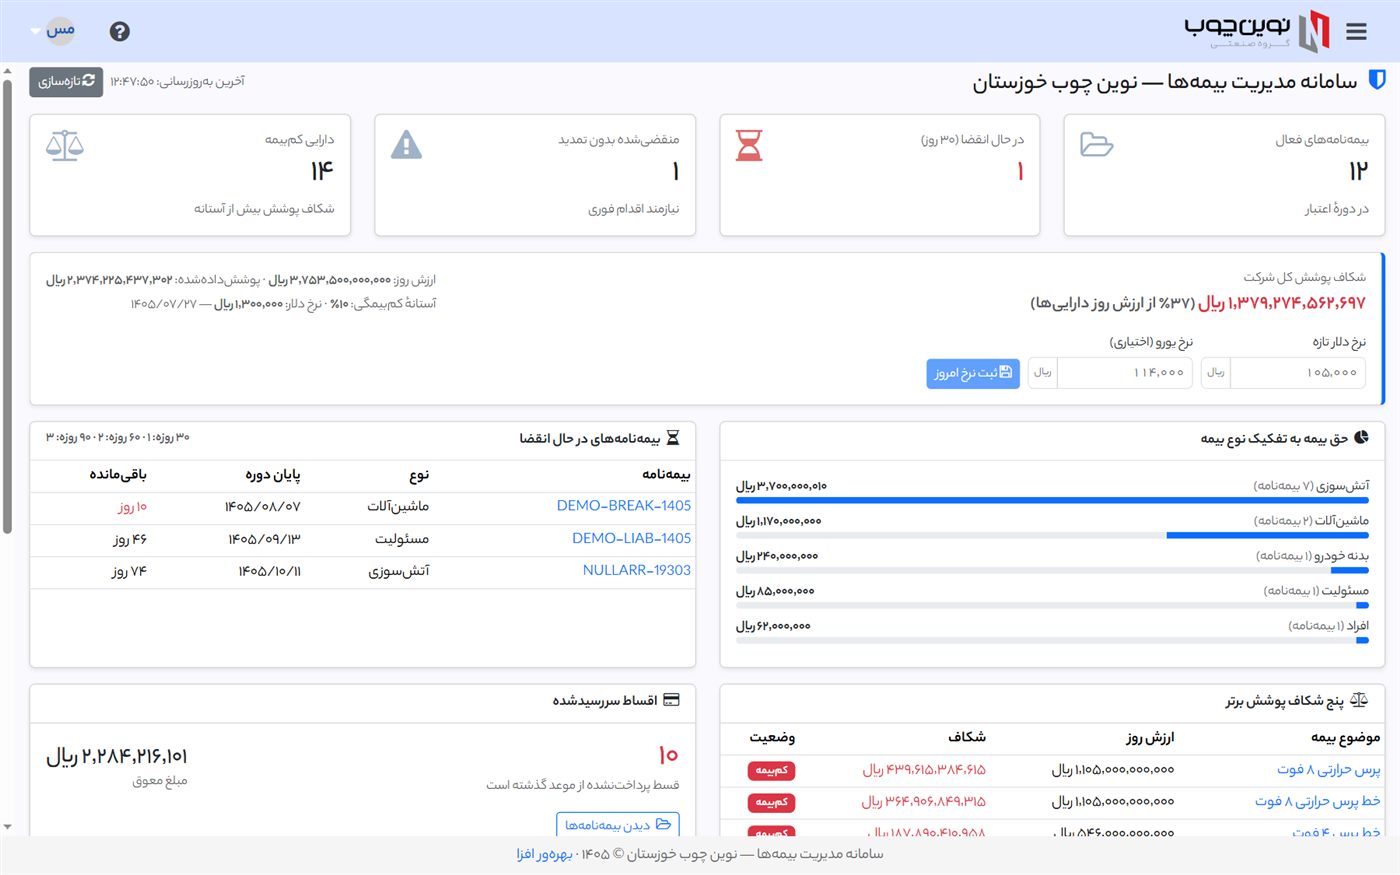
Task: Click the scrollbar up arrow
Action: click(x=7, y=72)
